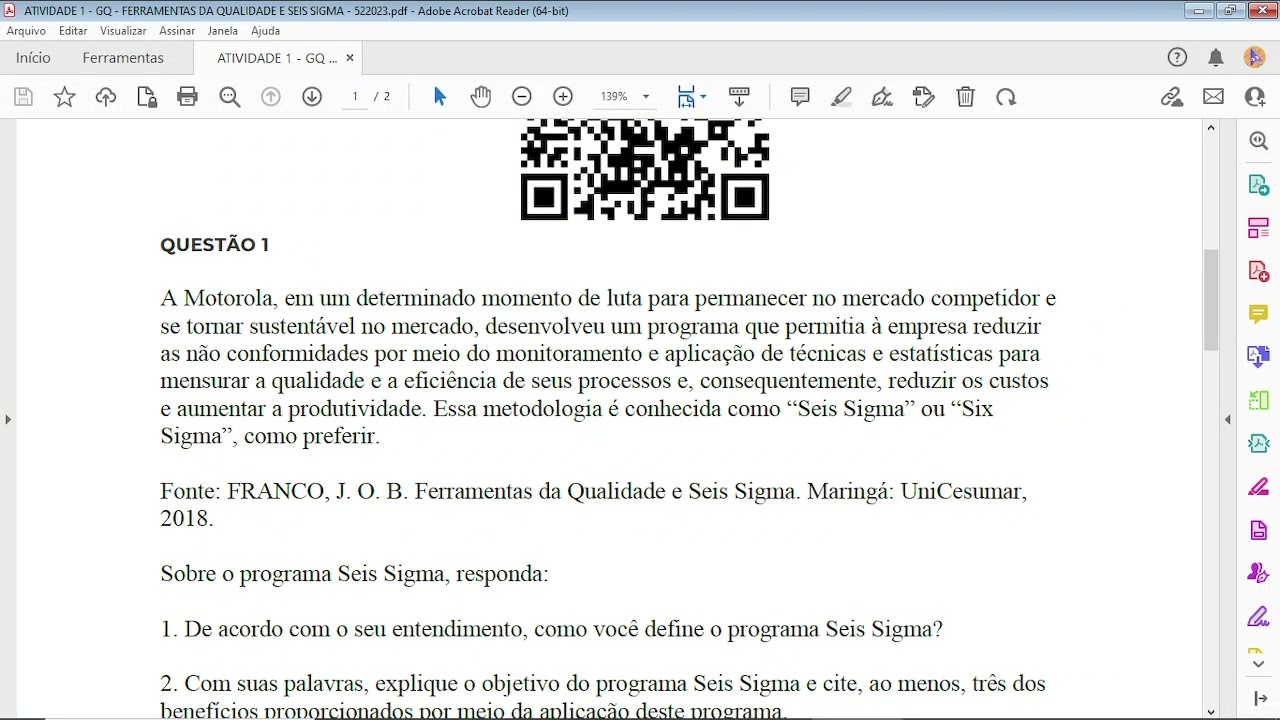Expand the right pane with bottom arrow icon
The height and width of the screenshot is (720, 1280).
(1259, 698)
